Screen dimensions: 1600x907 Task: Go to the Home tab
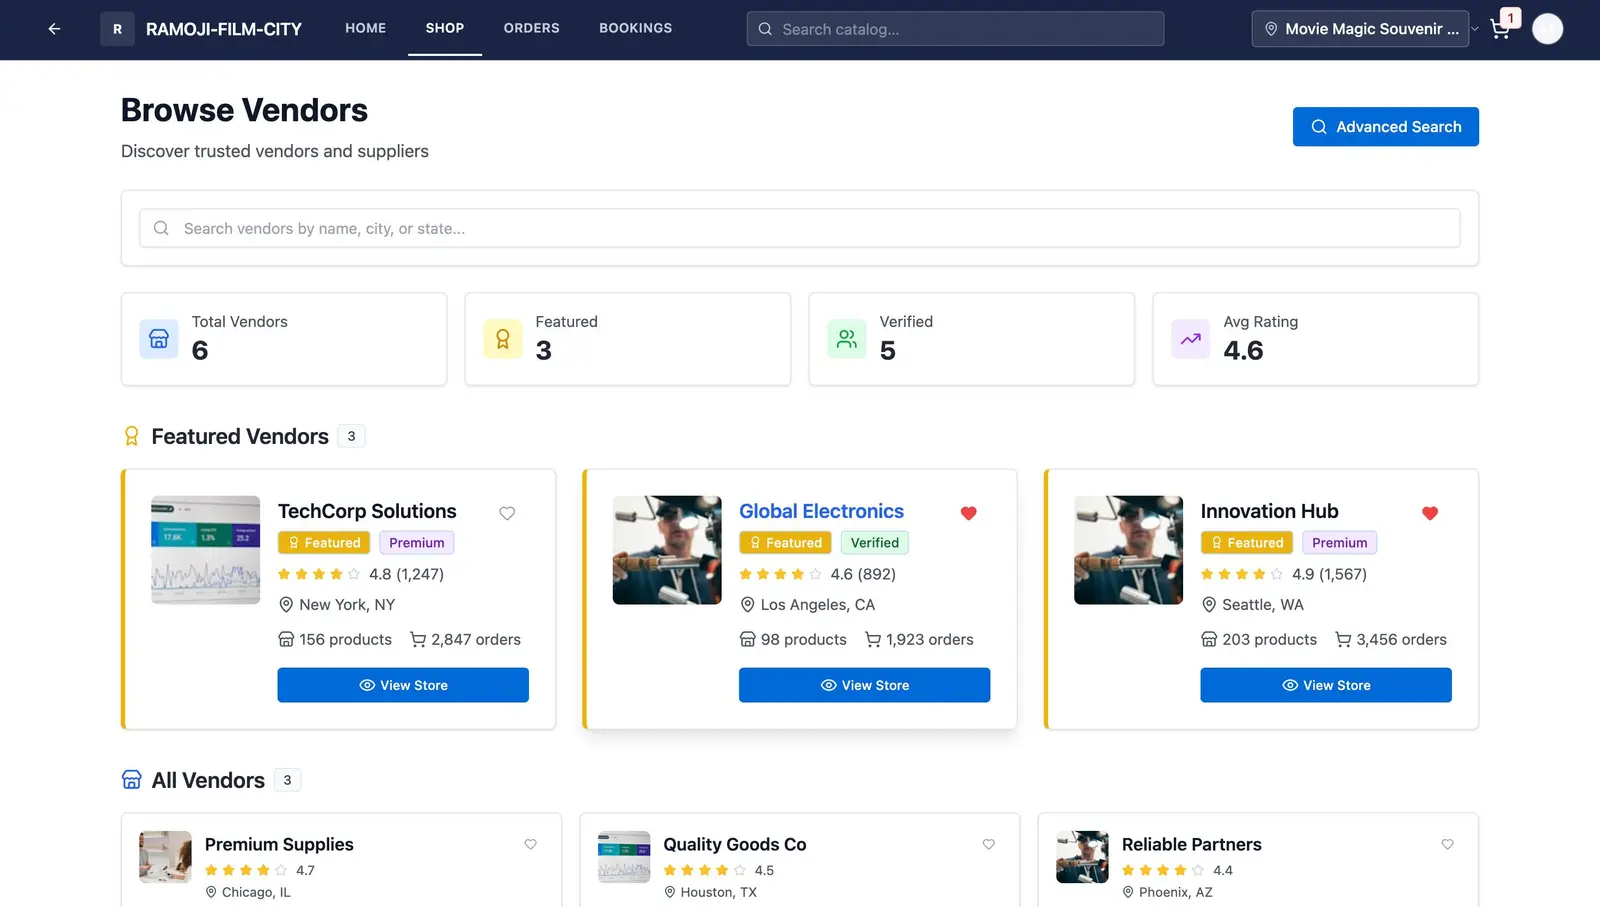(x=365, y=28)
